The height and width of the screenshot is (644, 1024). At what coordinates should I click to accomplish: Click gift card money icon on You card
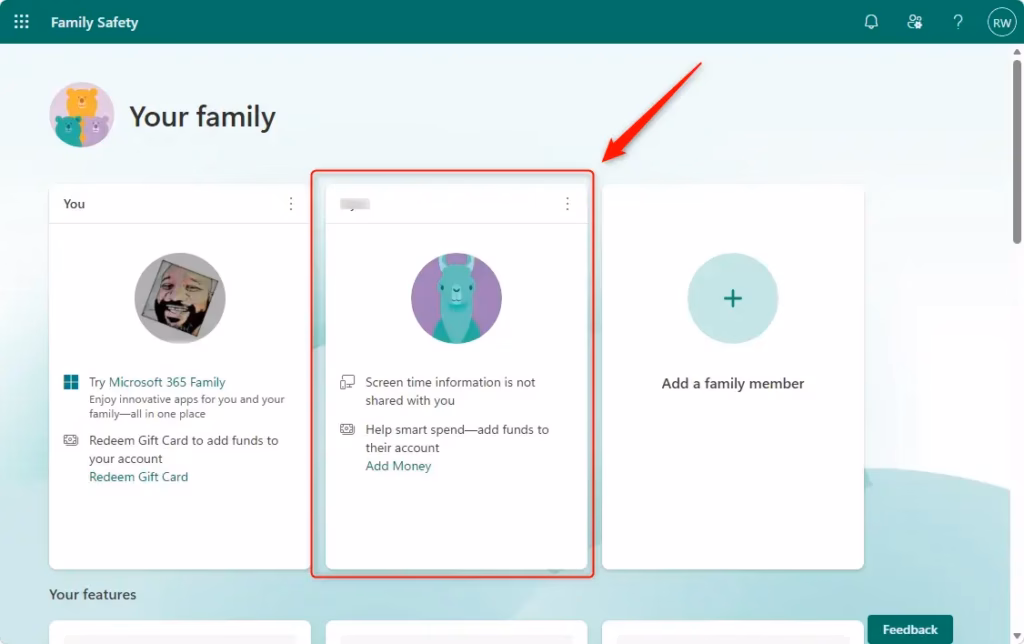(x=71, y=440)
